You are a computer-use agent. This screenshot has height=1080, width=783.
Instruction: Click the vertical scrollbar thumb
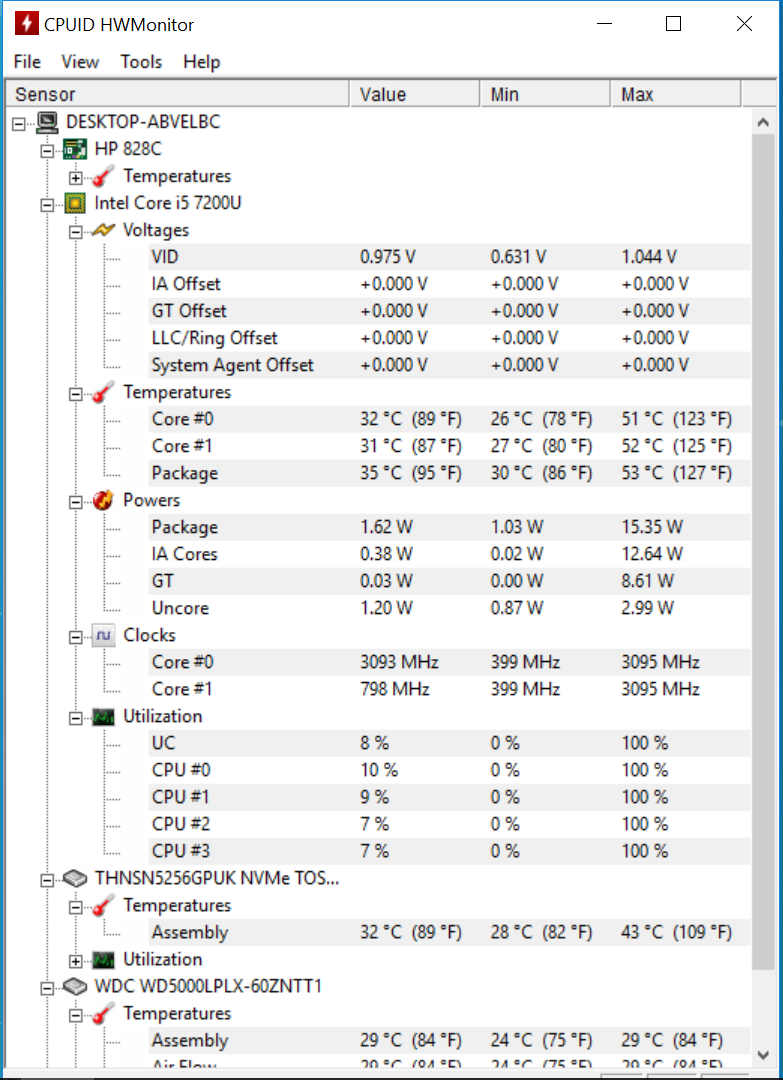coord(762,551)
